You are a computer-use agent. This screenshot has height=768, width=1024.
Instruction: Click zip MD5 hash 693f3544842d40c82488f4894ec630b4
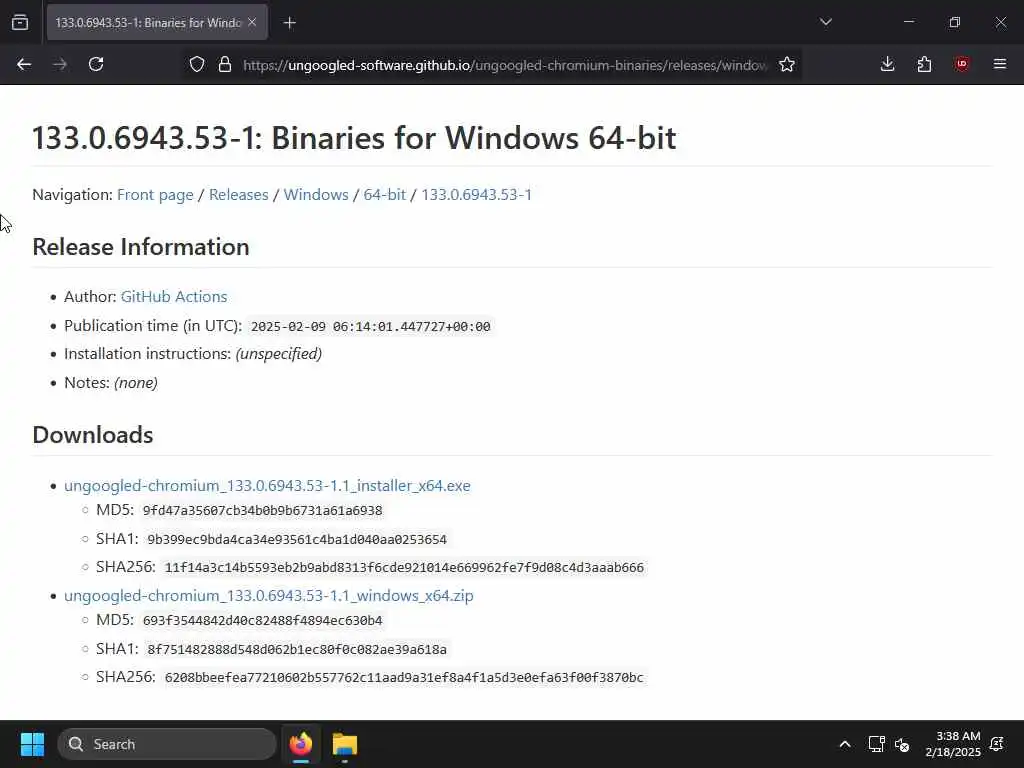tap(263, 620)
